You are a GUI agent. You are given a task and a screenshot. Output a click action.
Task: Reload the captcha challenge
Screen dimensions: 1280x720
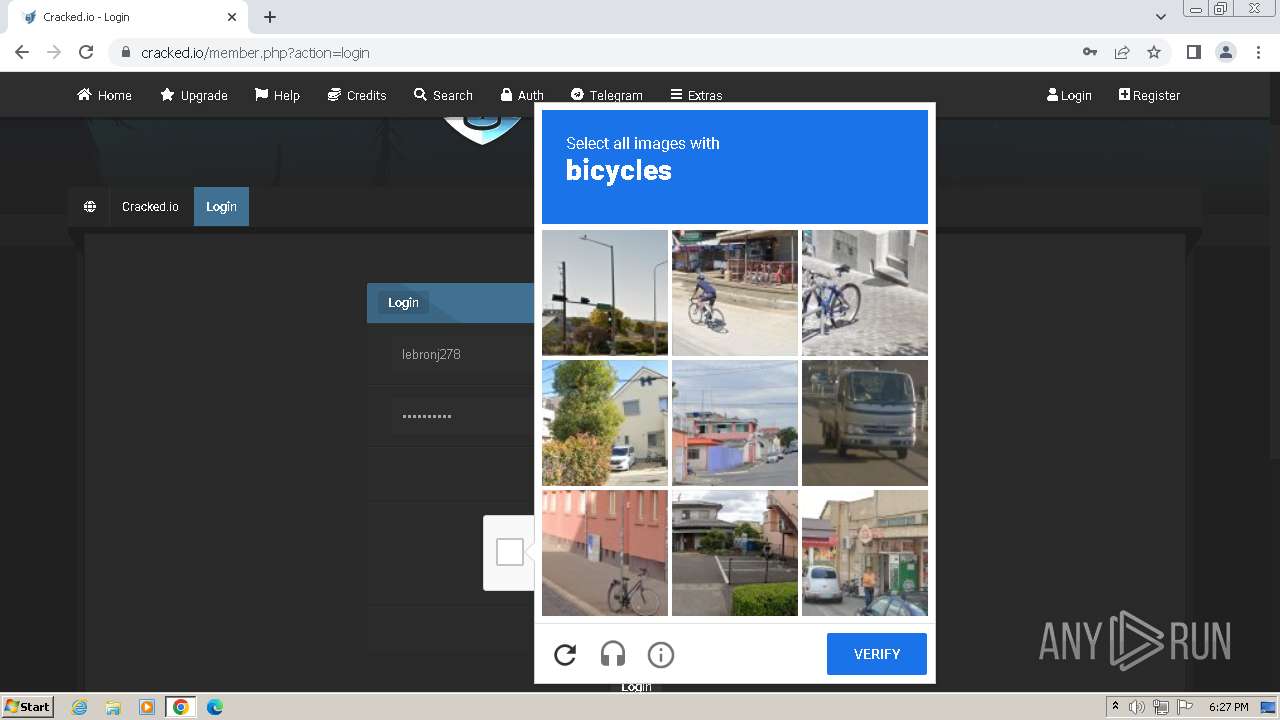(565, 655)
